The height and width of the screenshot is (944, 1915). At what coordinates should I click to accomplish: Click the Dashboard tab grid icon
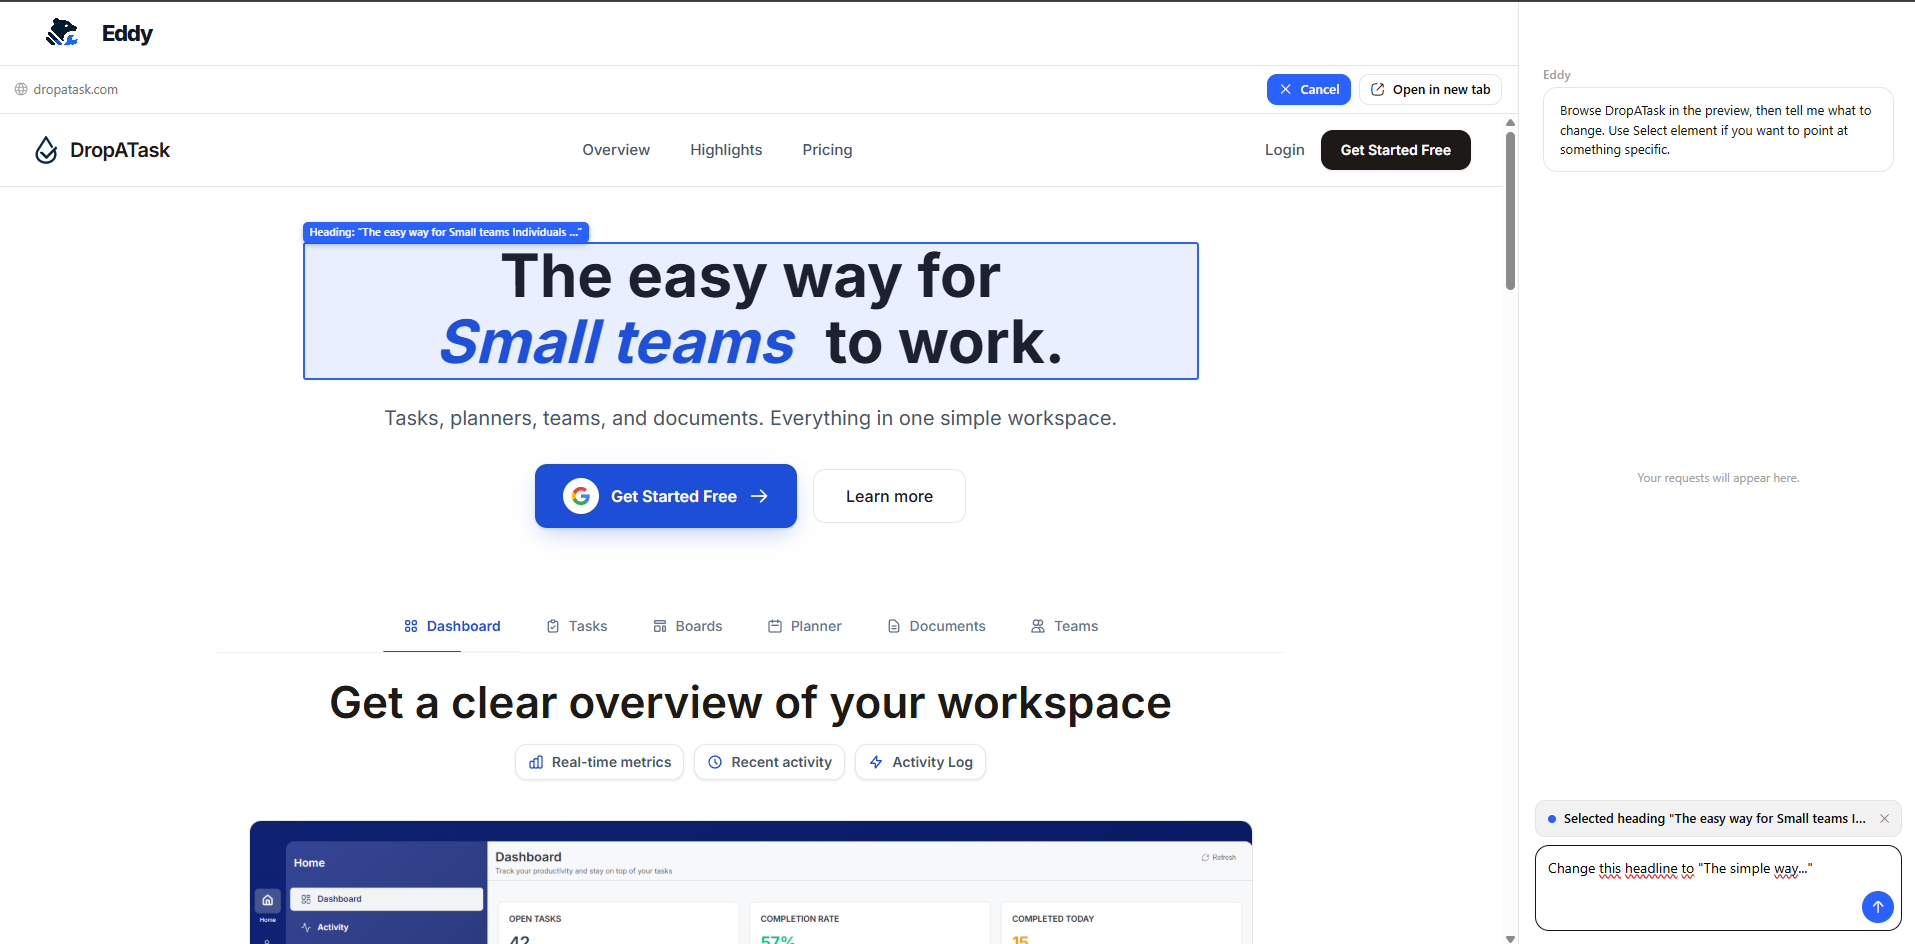pyautogui.click(x=411, y=626)
